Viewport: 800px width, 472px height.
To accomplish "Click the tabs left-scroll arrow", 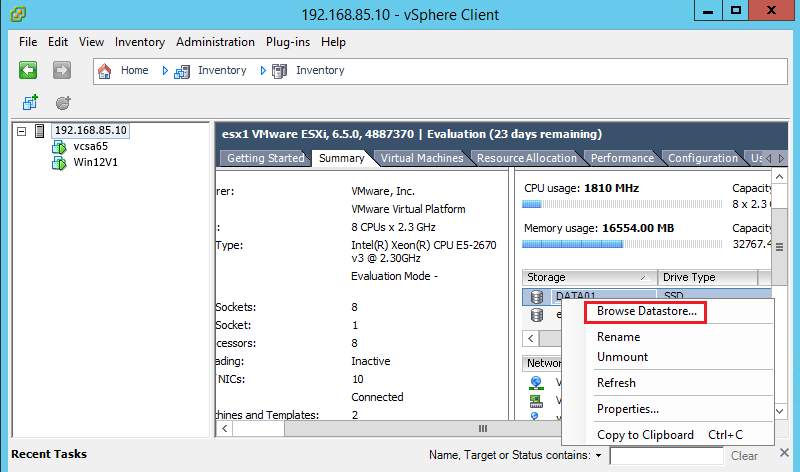I will point(769,158).
